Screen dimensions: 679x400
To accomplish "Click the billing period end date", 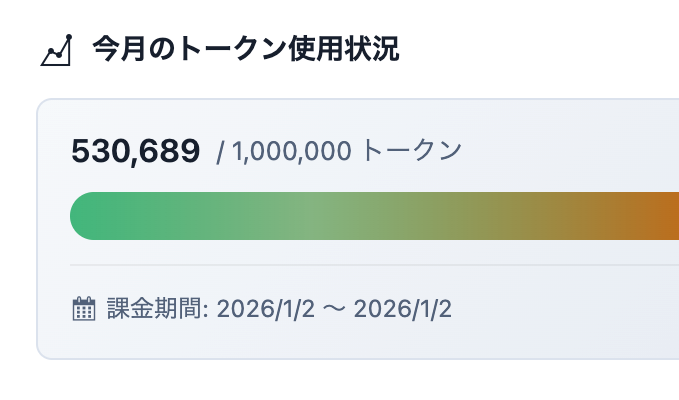I will [x=403, y=308].
